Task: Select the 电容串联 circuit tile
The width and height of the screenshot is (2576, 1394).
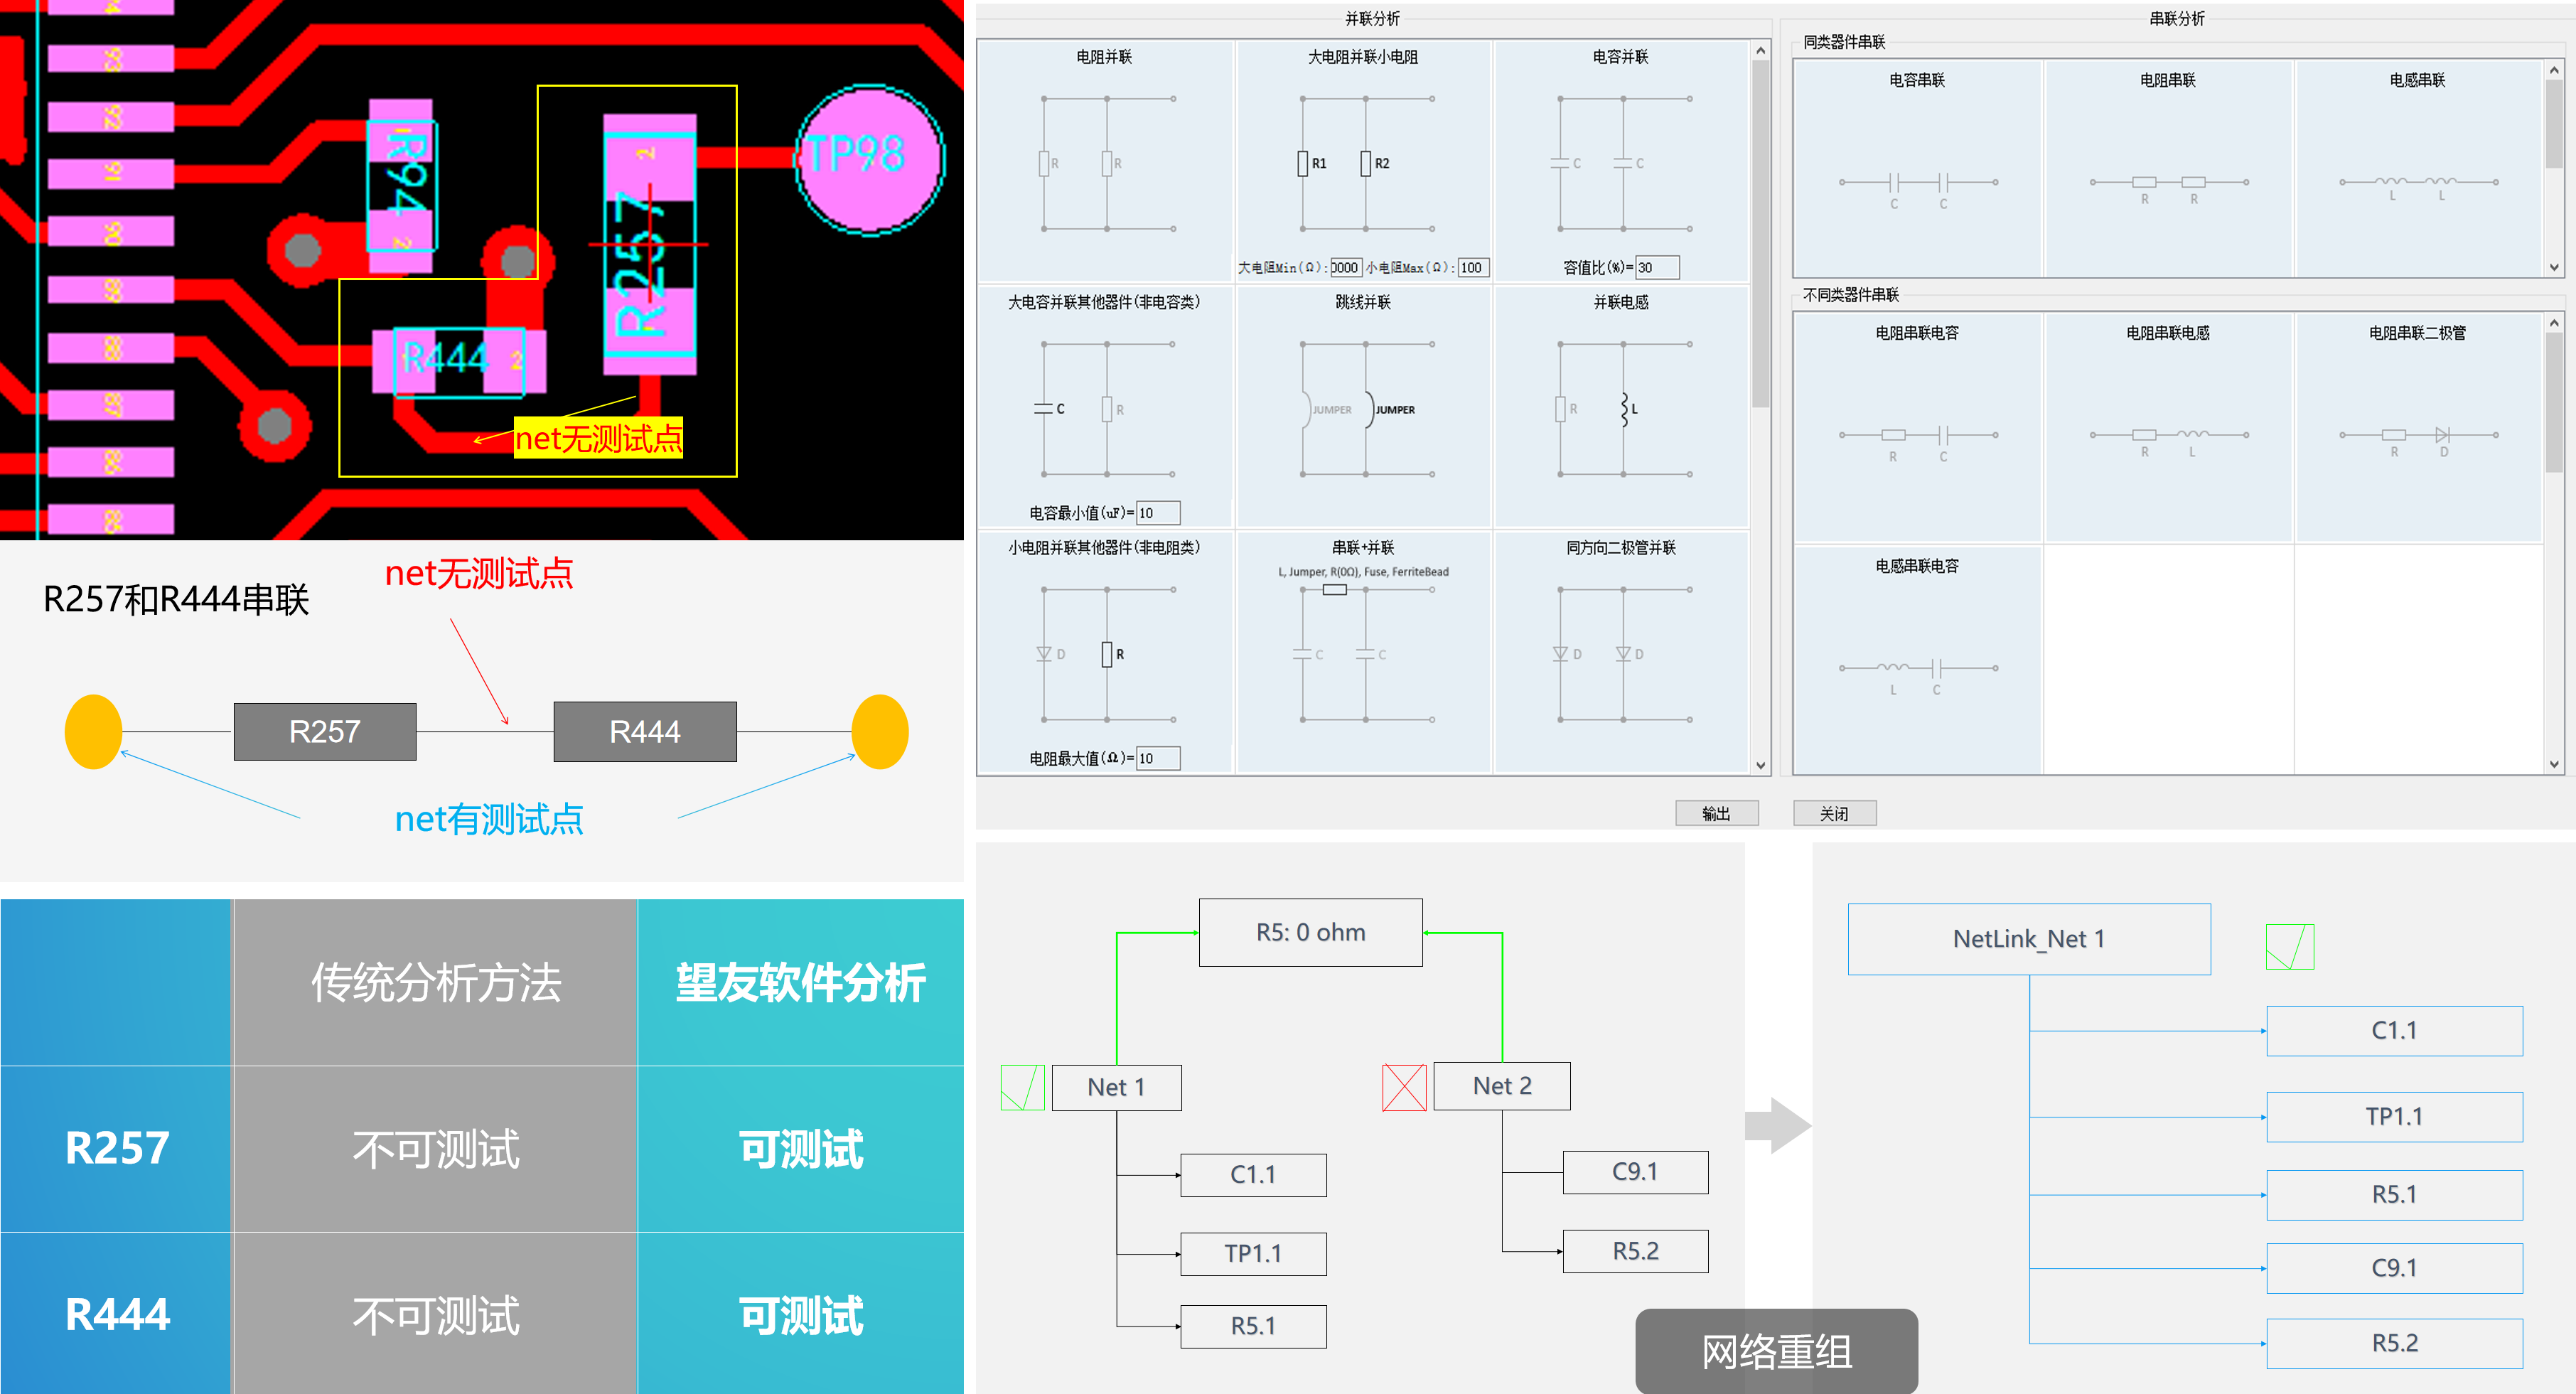Action: coord(1917,168)
